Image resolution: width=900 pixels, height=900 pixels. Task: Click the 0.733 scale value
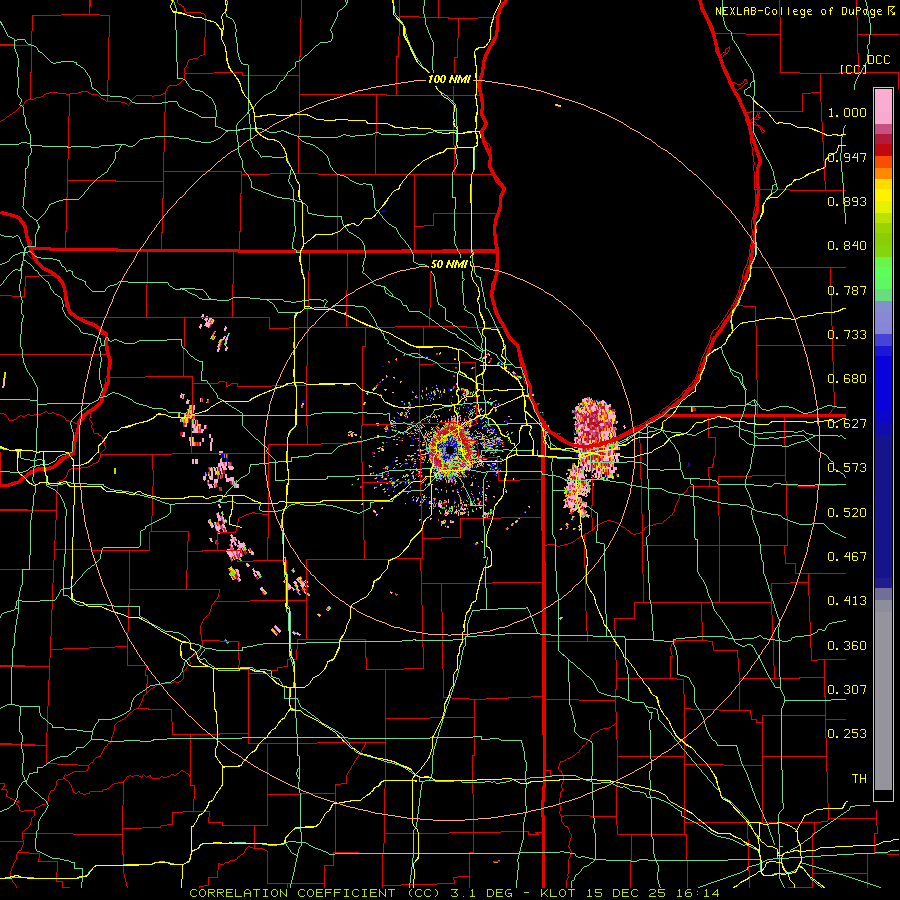pyautogui.click(x=847, y=335)
